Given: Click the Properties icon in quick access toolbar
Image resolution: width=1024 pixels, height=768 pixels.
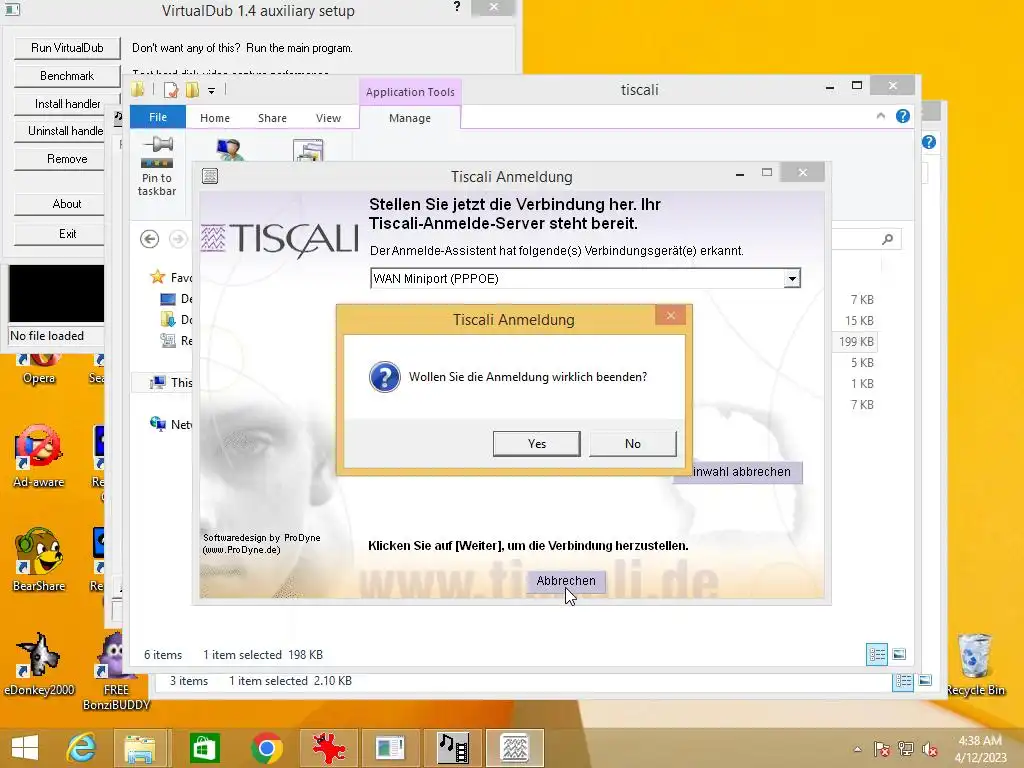Looking at the screenshot, I should pyautogui.click(x=171, y=90).
